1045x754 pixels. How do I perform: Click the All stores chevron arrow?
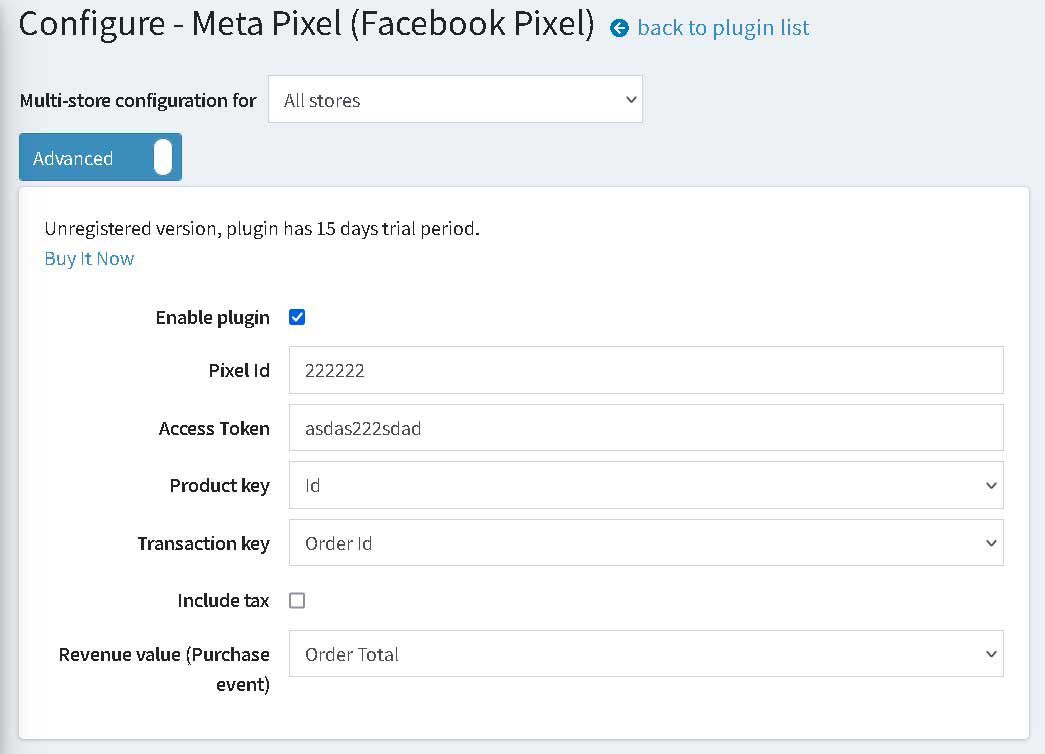click(630, 99)
